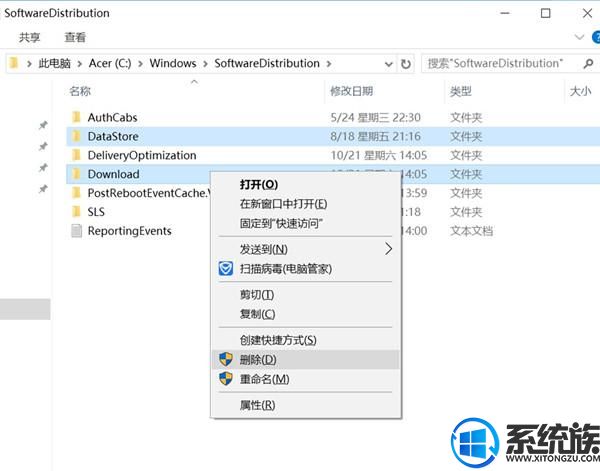
Task: Expand the 发送到(N) submenu arrow
Action: [x=388, y=249]
